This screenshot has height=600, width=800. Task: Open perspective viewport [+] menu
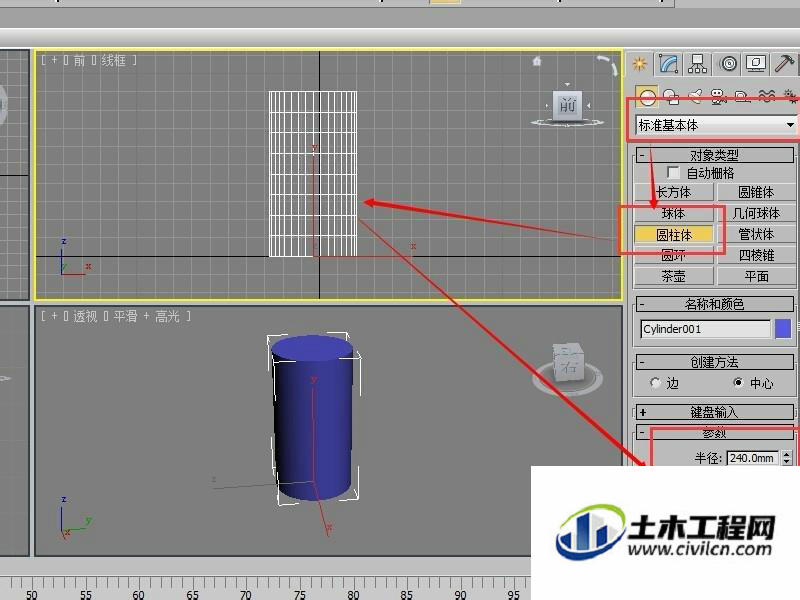[x=54, y=316]
